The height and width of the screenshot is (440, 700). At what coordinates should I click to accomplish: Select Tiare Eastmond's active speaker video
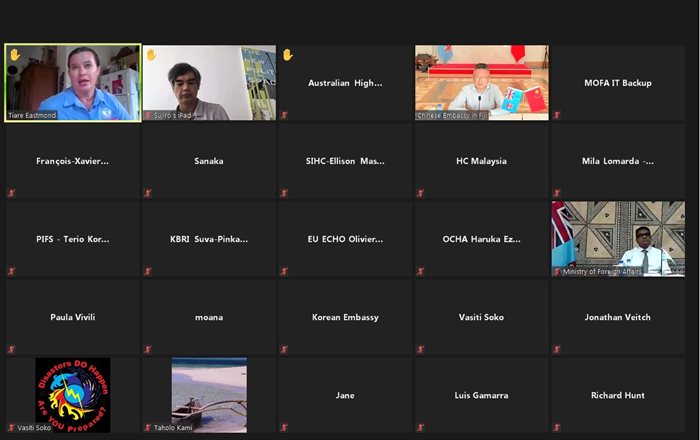(72, 82)
